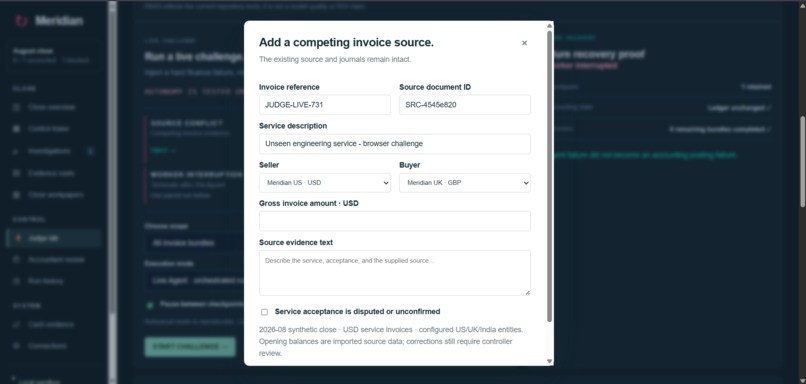Click the Run history sidebar icon
This screenshot has width=806, height=384.
(x=17, y=282)
